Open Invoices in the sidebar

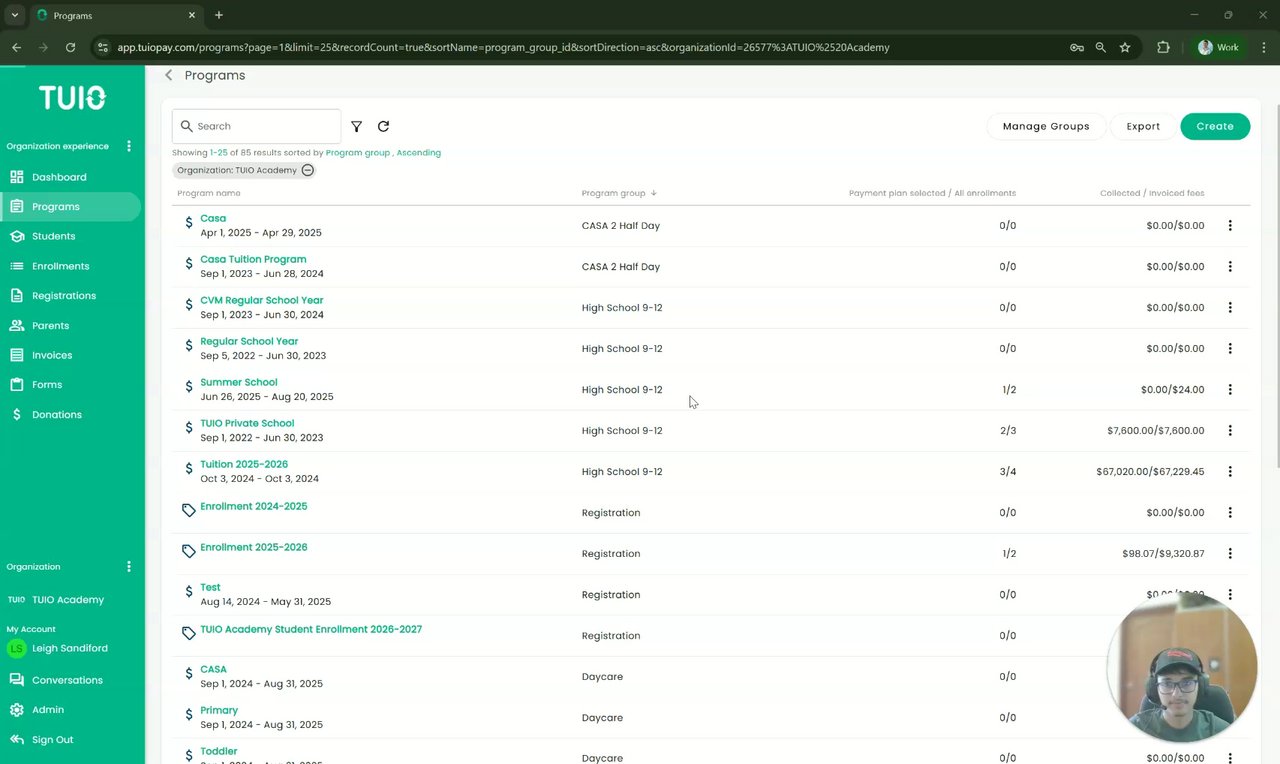tap(52, 355)
